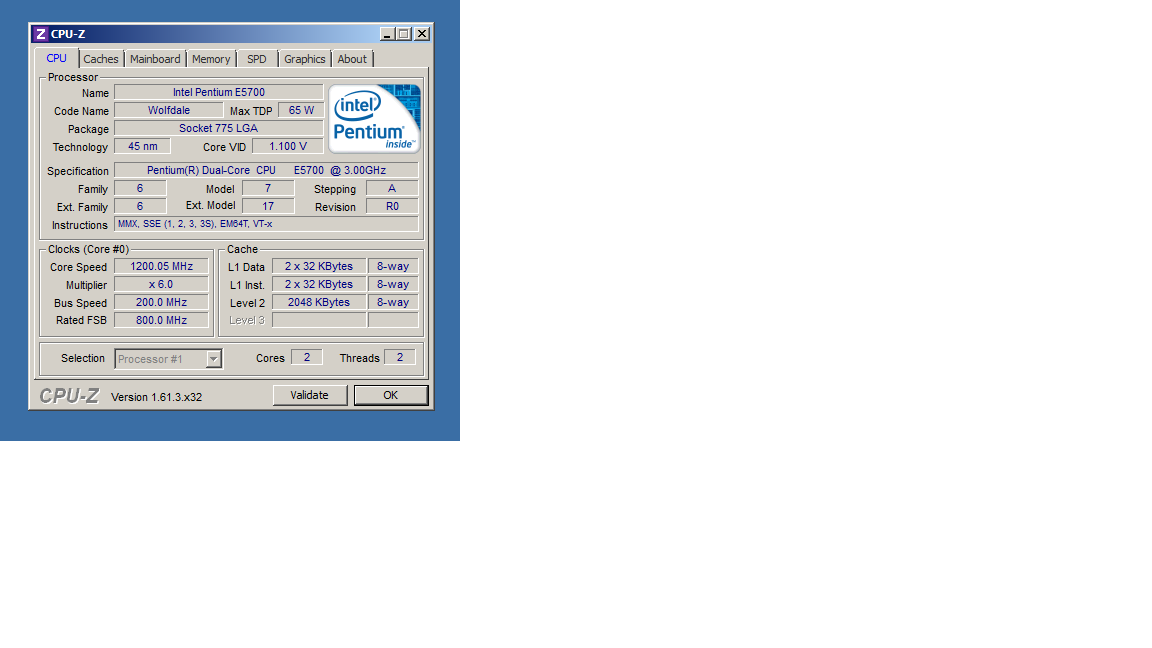
Task: Maximize the CPU-Z window
Action: coord(404,34)
